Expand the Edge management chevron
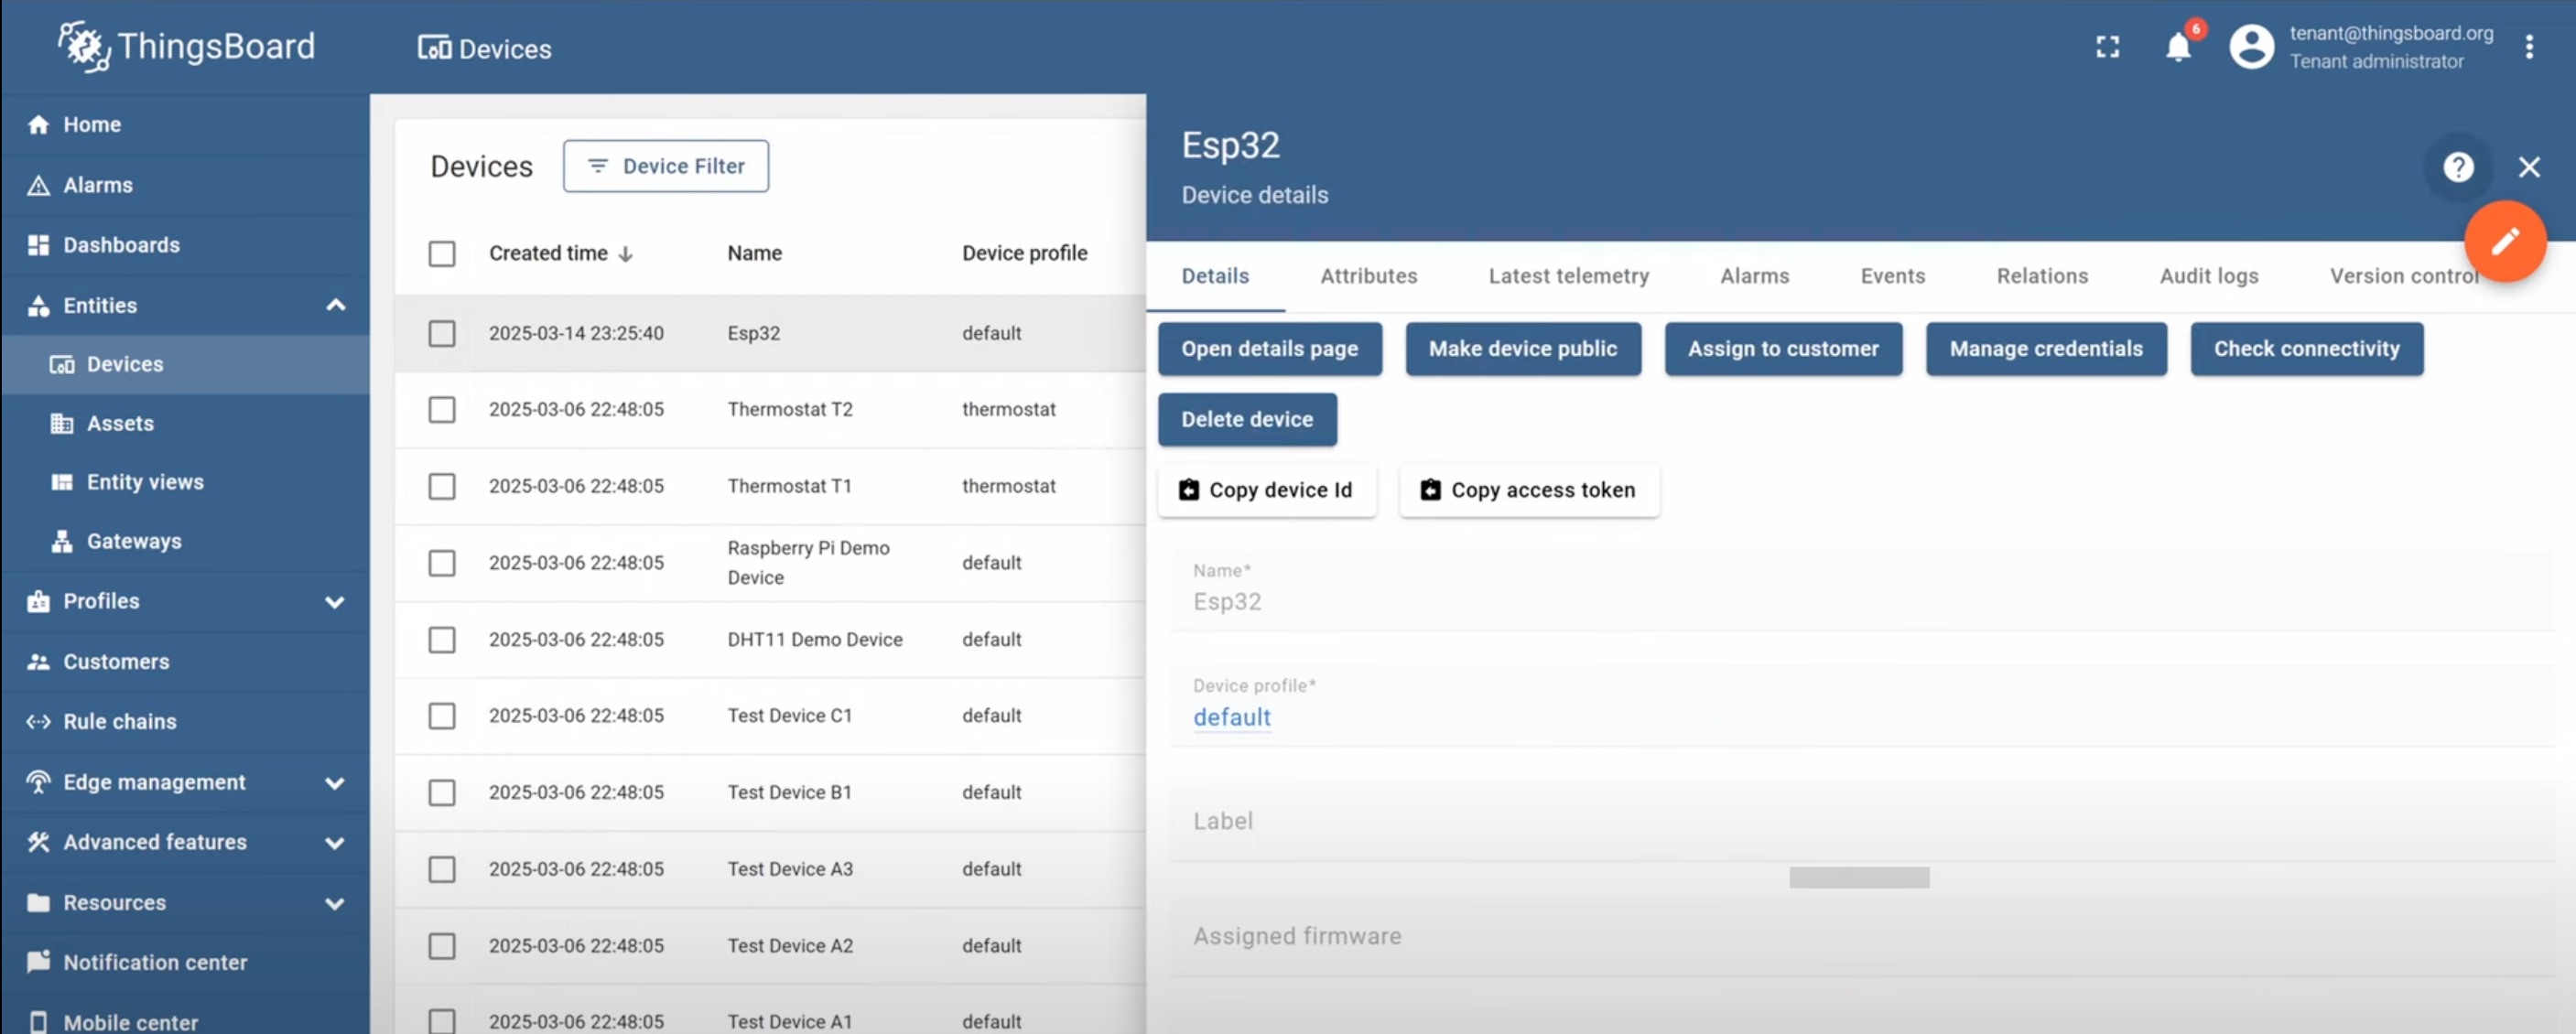Image resolution: width=2576 pixels, height=1034 pixels. [336, 783]
